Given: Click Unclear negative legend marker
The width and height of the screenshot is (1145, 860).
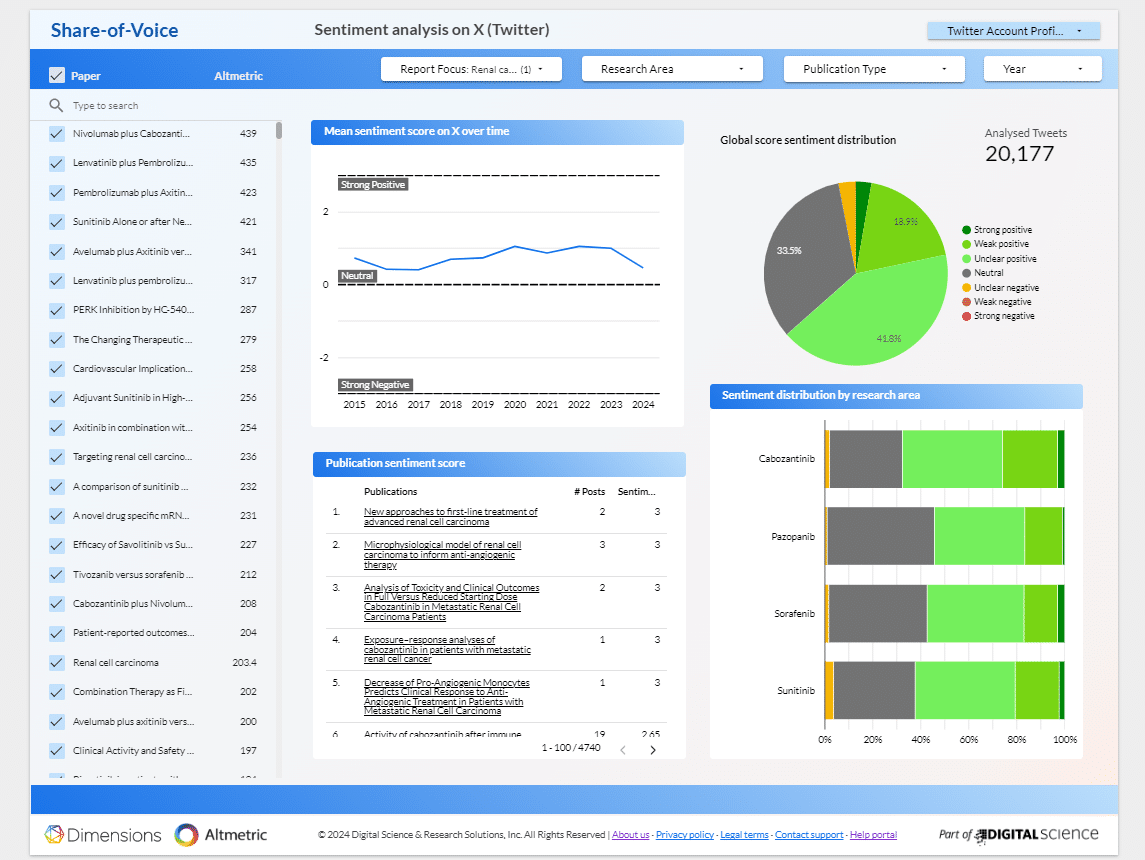Looking at the screenshot, I should tap(966, 288).
